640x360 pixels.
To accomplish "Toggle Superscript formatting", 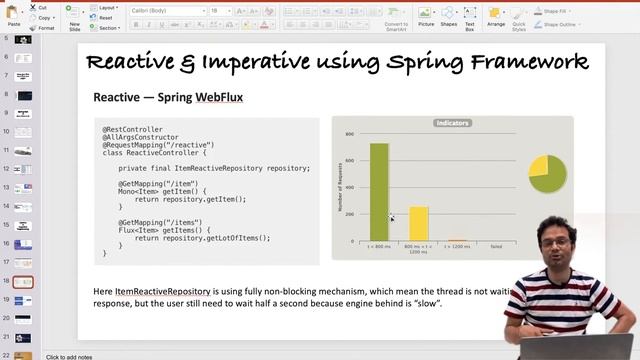I will click(x=188, y=25).
